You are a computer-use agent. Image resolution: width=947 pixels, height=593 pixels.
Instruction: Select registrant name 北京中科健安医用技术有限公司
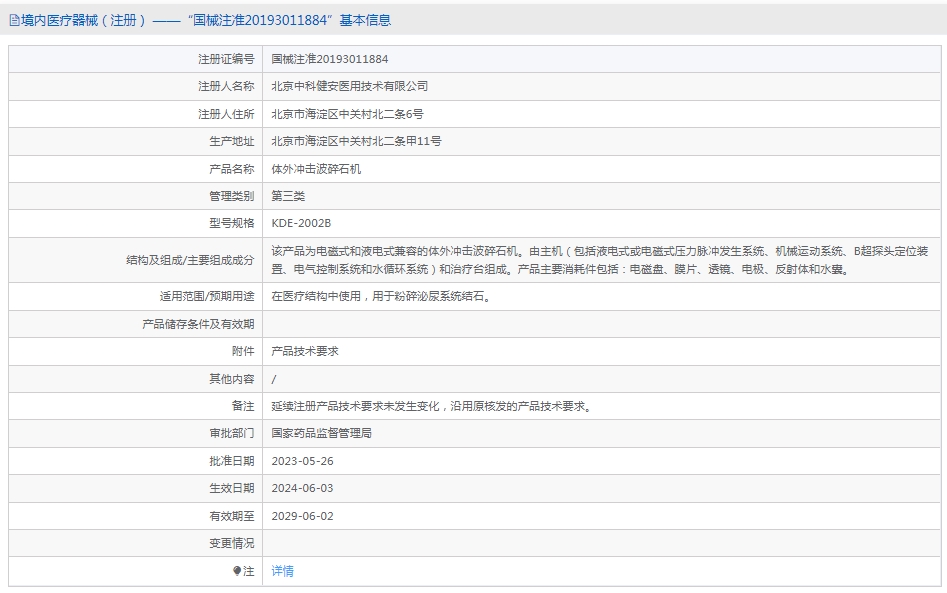[350, 86]
